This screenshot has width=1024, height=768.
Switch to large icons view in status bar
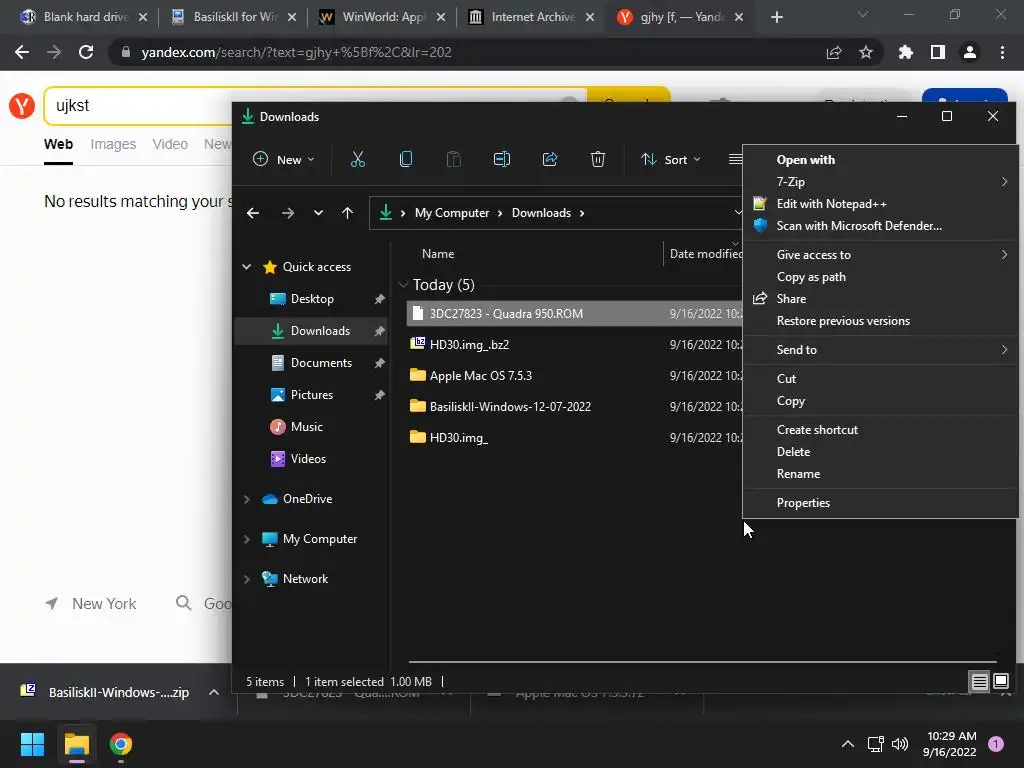click(x=1000, y=682)
